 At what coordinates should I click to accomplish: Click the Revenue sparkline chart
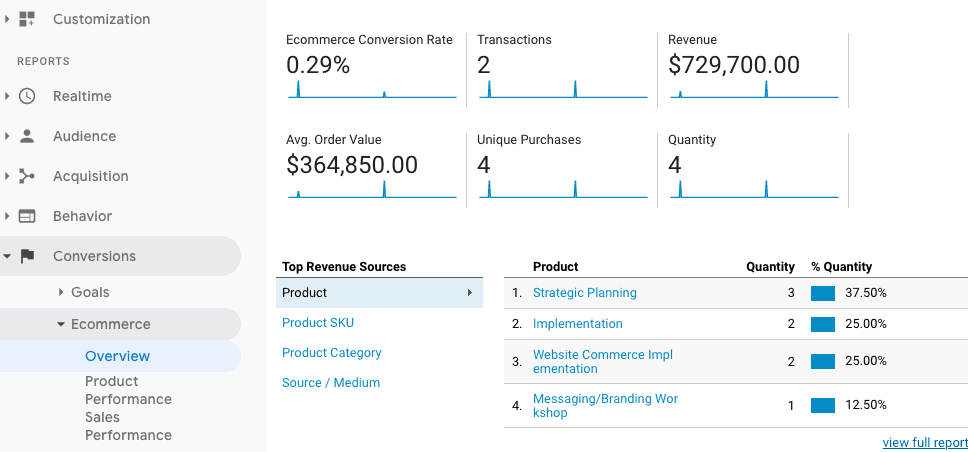point(754,89)
